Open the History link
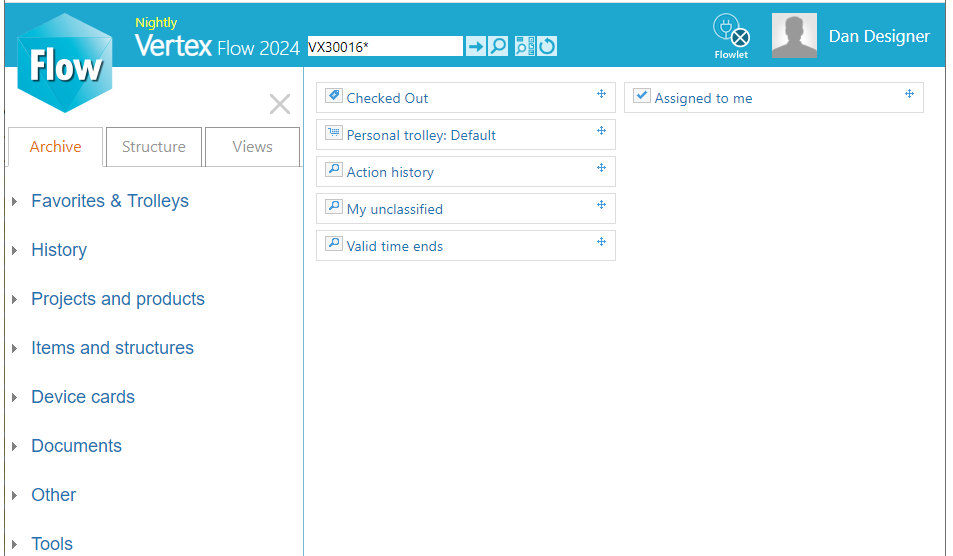 tap(59, 250)
